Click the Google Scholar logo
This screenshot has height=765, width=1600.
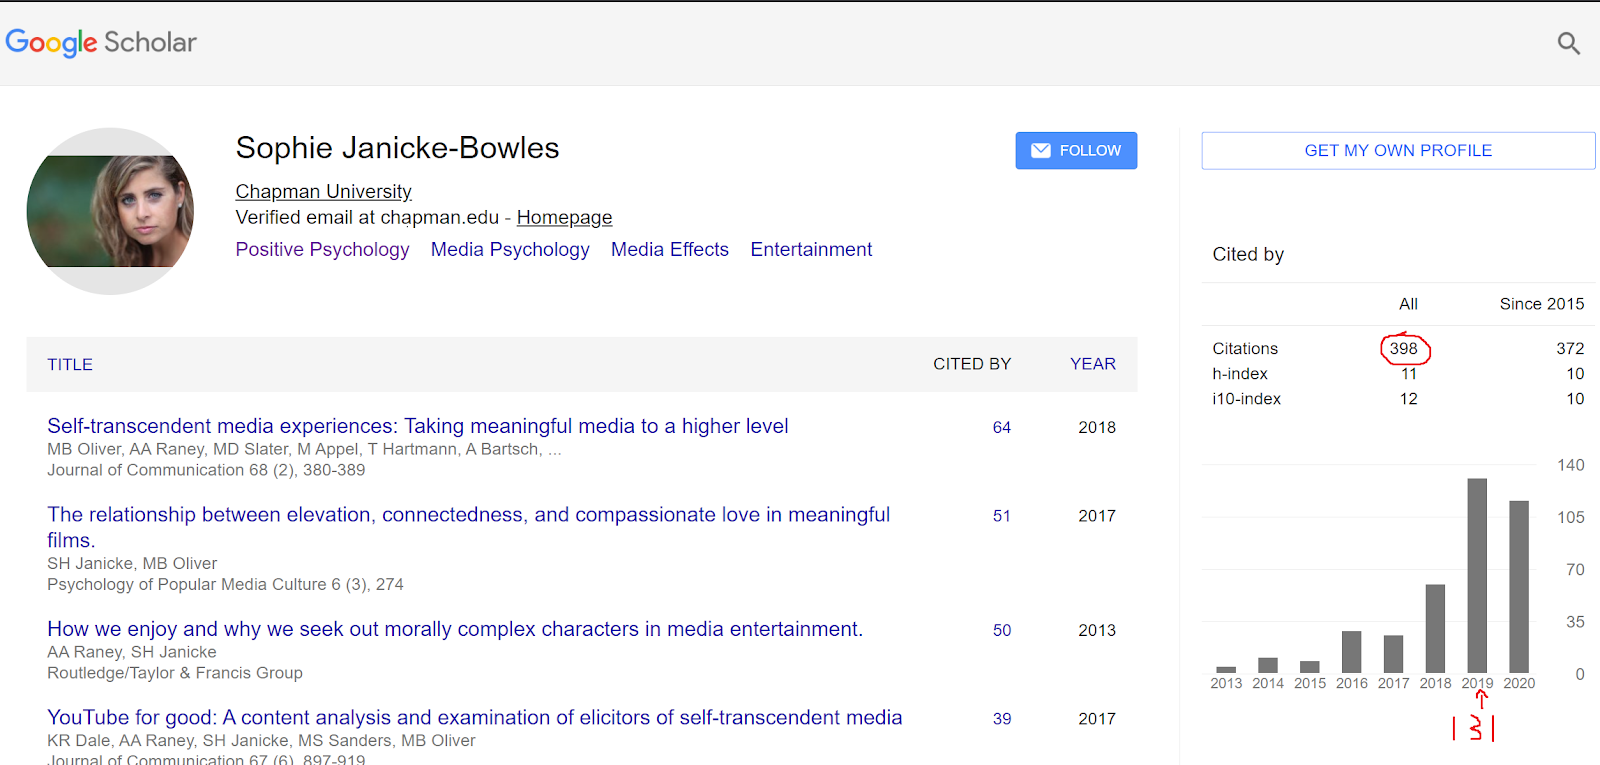click(x=101, y=42)
